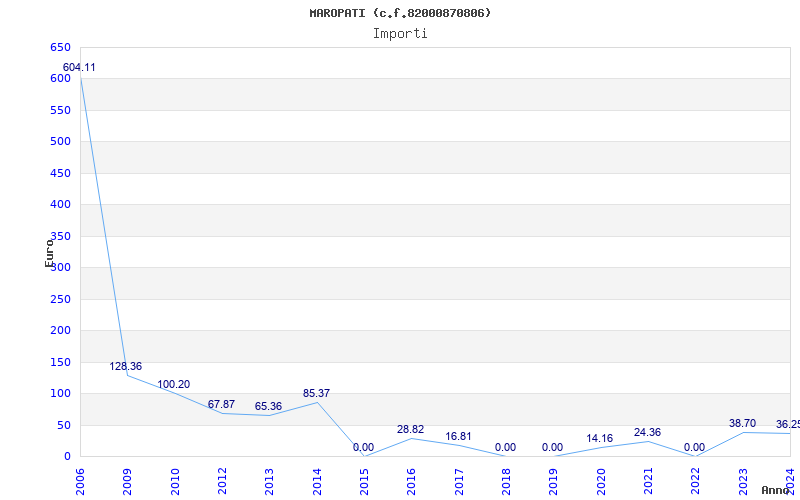Viewport: 800px width, 500px height.
Task: Select the 16.81 value label
Action: coord(458,436)
